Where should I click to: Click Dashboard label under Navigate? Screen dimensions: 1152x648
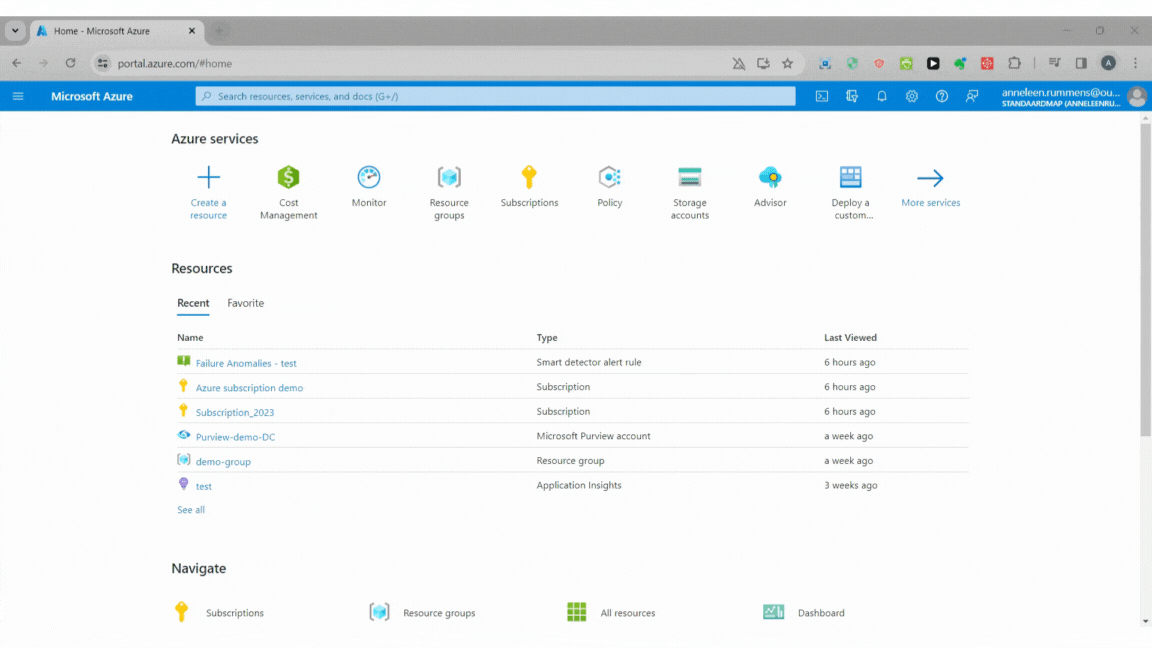[x=821, y=613]
